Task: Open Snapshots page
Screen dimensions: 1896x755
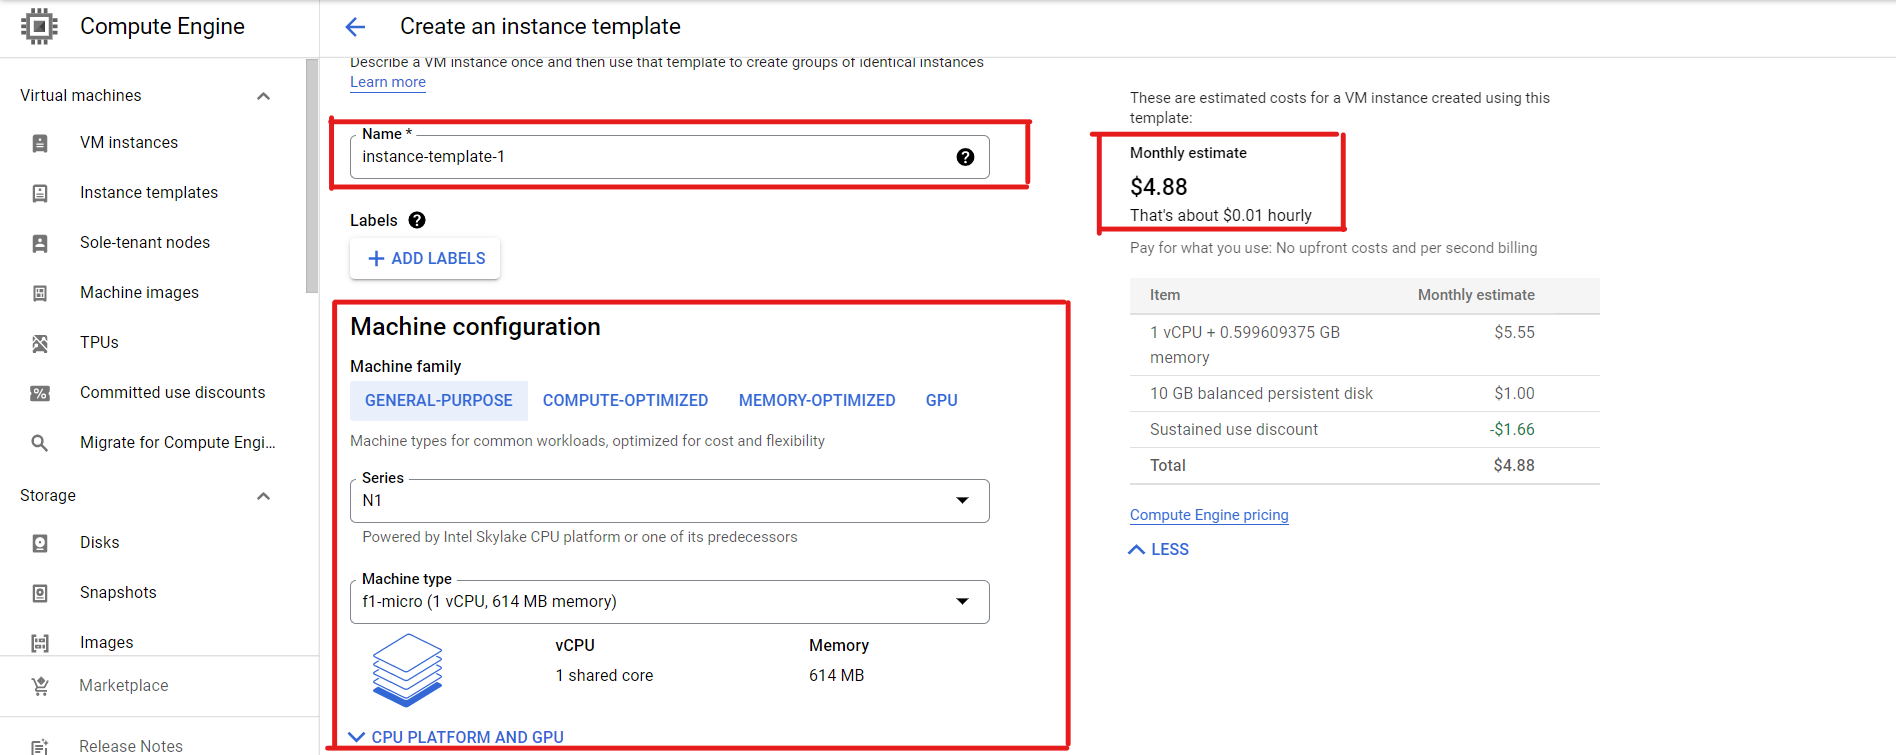Action: (x=118, y=593)
